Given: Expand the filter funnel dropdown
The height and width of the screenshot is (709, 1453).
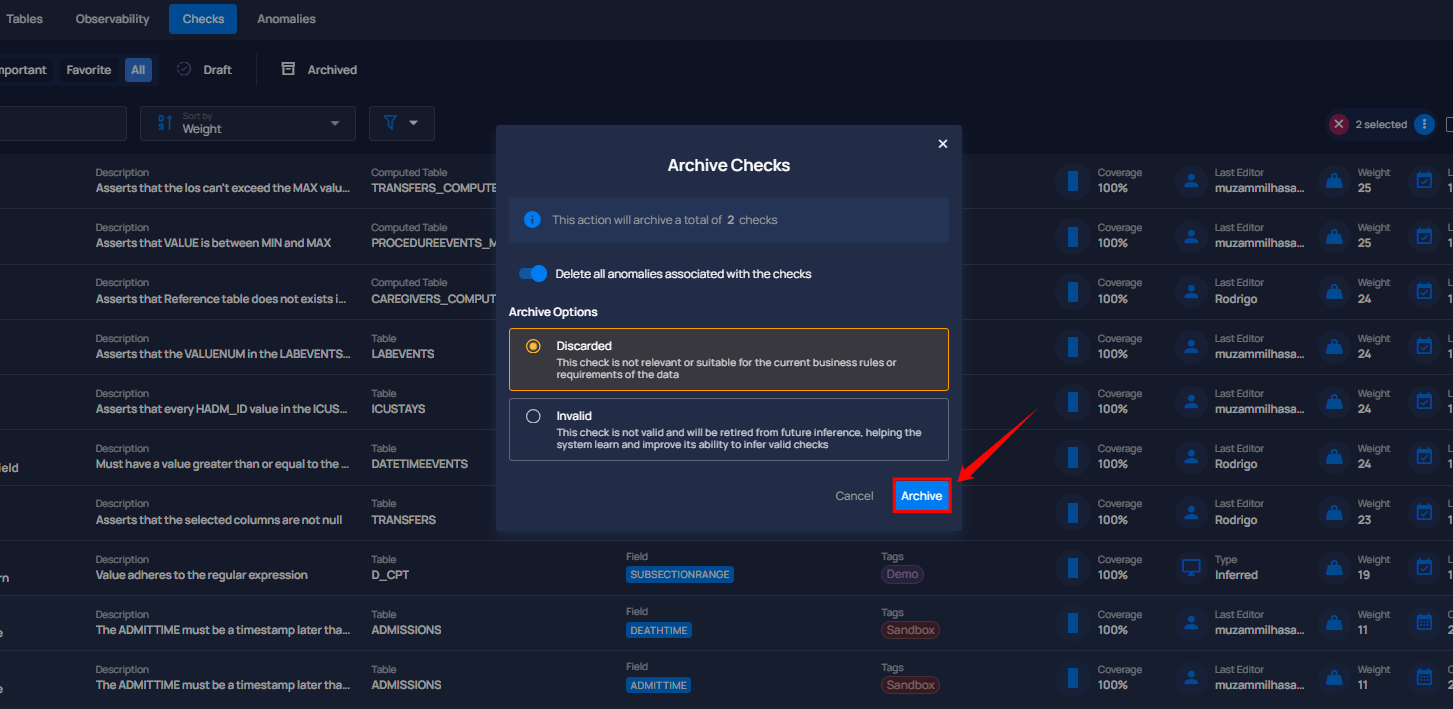Looking at the screenshot, I should 401,123.
